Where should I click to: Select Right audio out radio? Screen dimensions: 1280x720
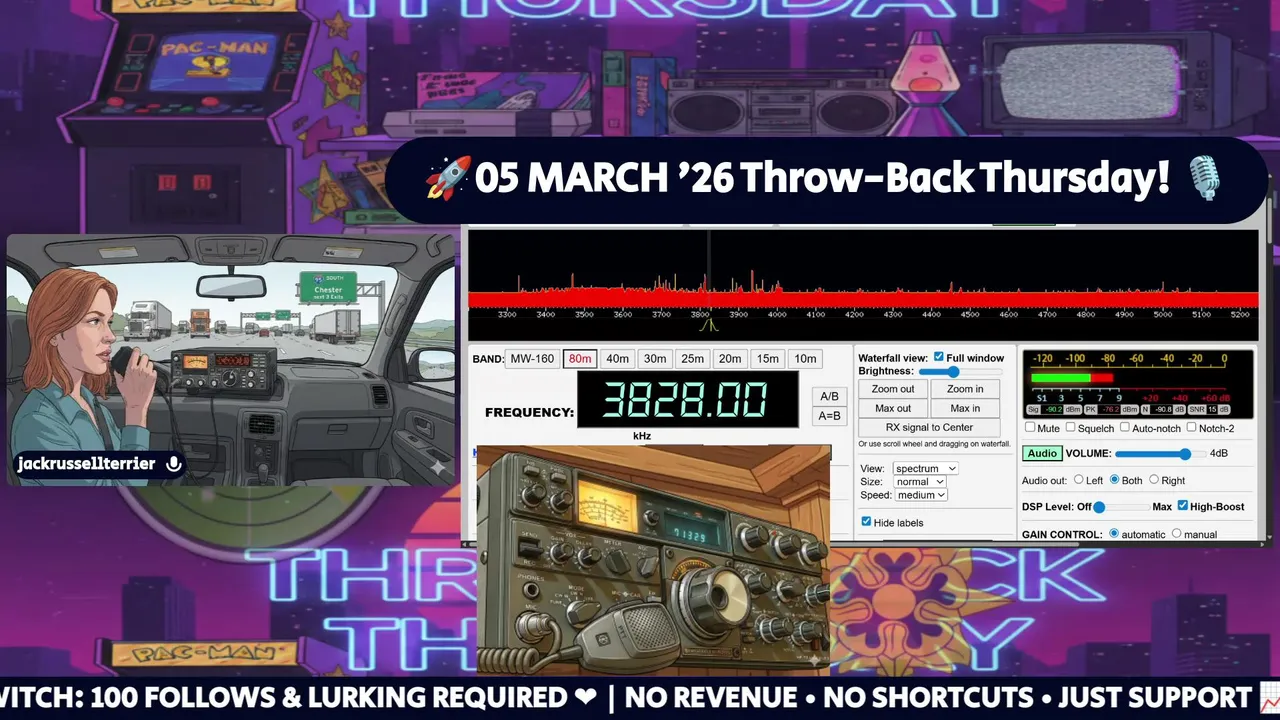pos(1154,480)
